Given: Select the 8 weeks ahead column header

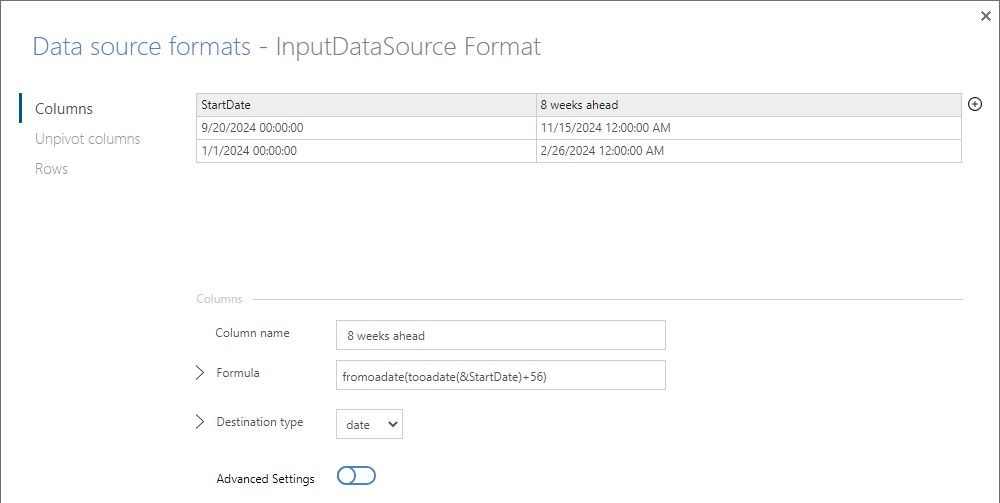Looking at the screenshot, I should 749,105.
